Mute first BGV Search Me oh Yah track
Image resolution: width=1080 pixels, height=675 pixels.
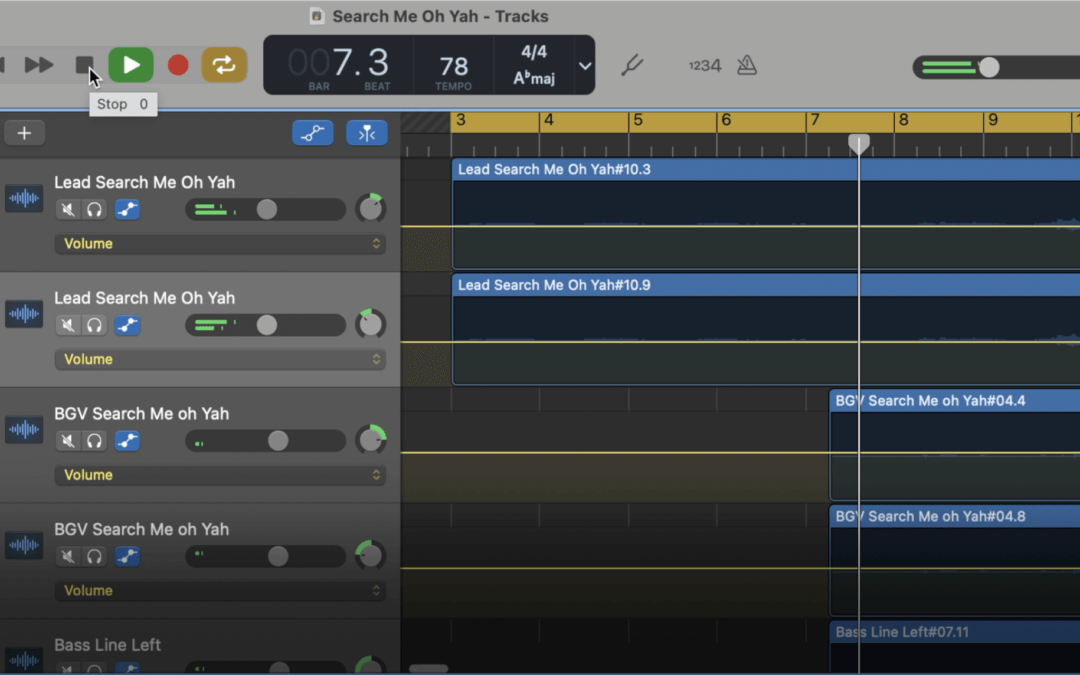[68, 441]
